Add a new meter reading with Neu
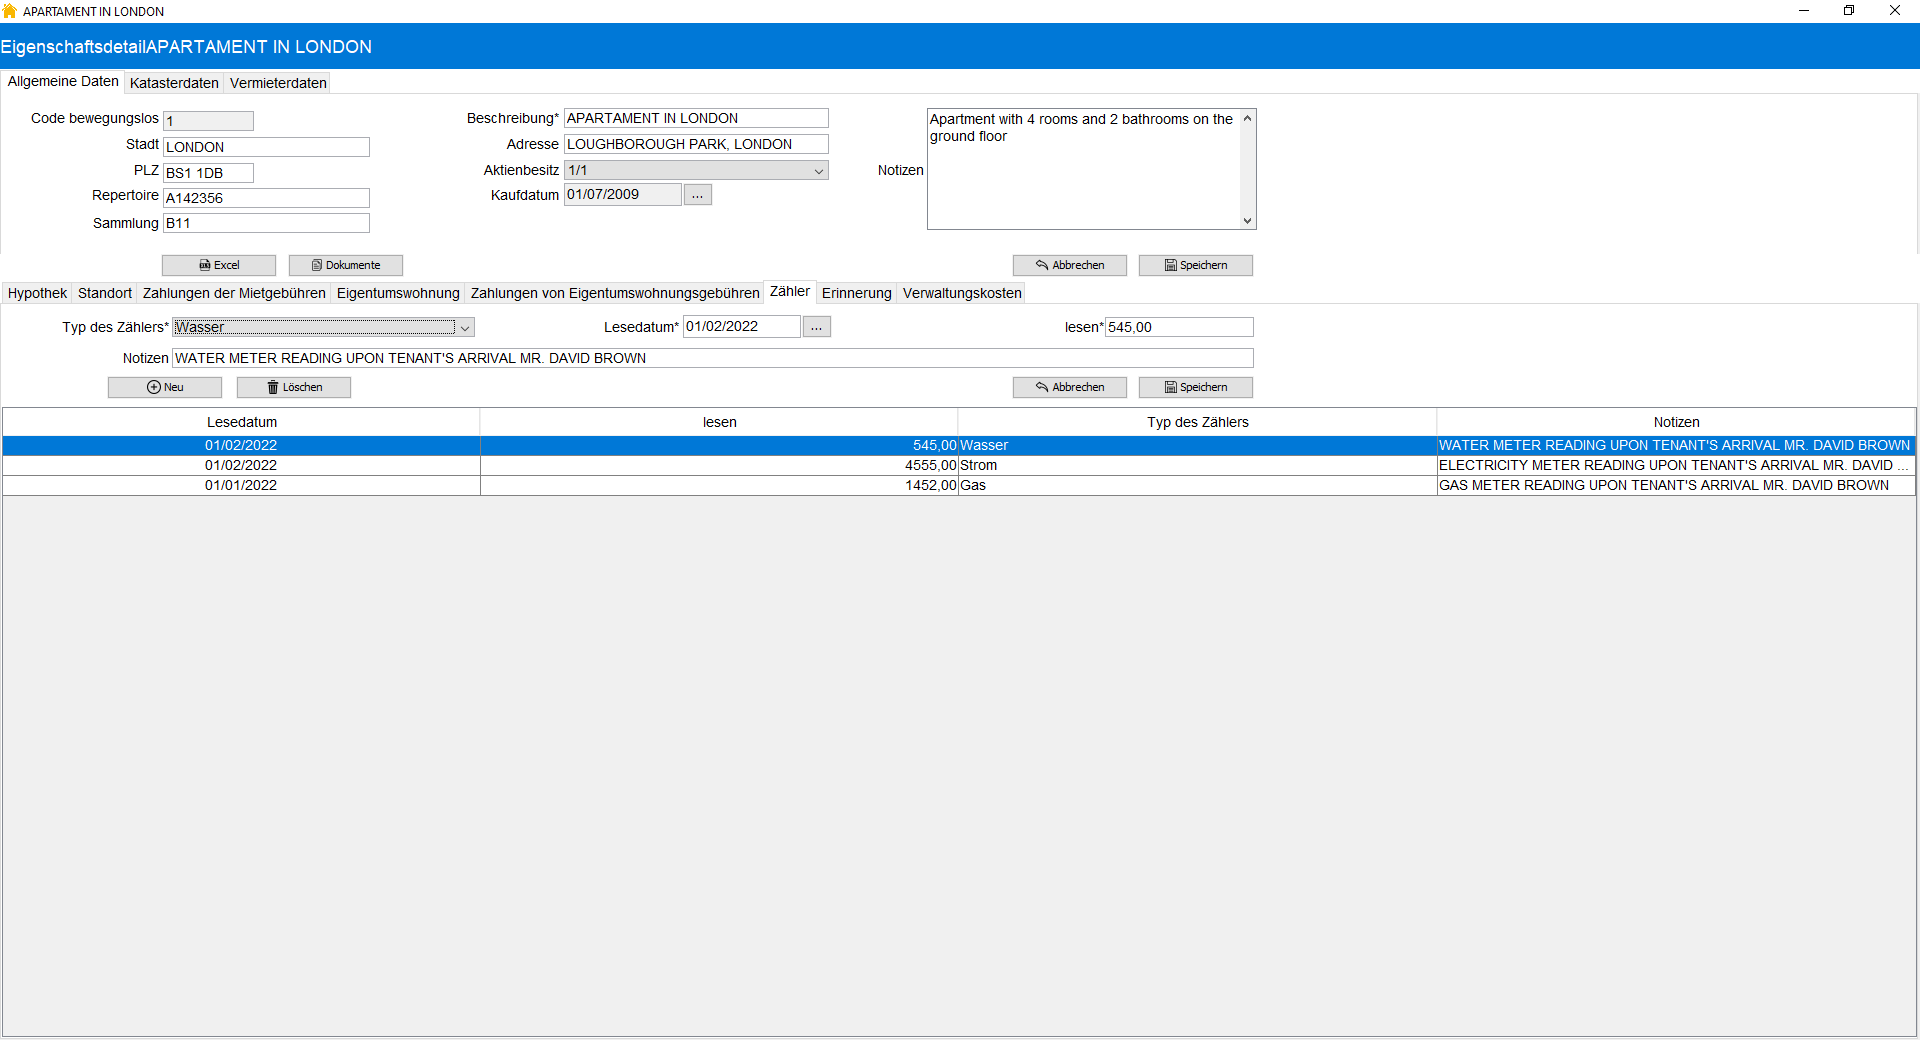 coord(165,387)
